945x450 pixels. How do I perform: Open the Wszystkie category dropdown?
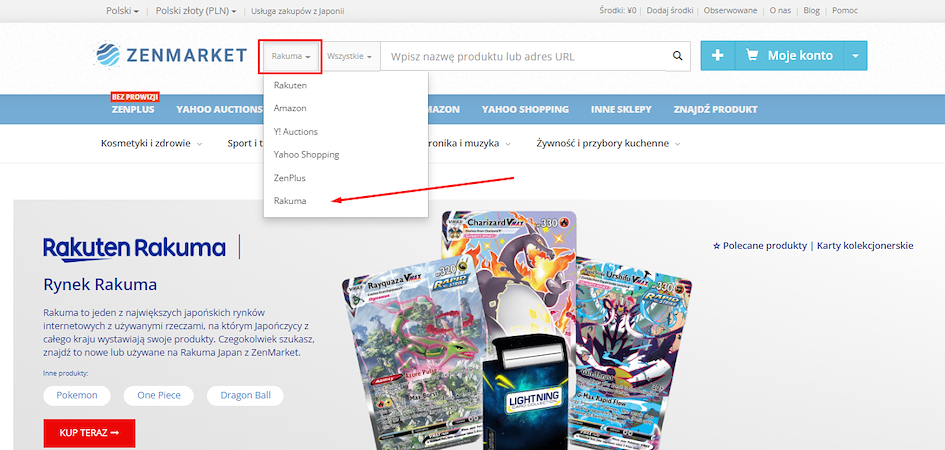[350, 56]
